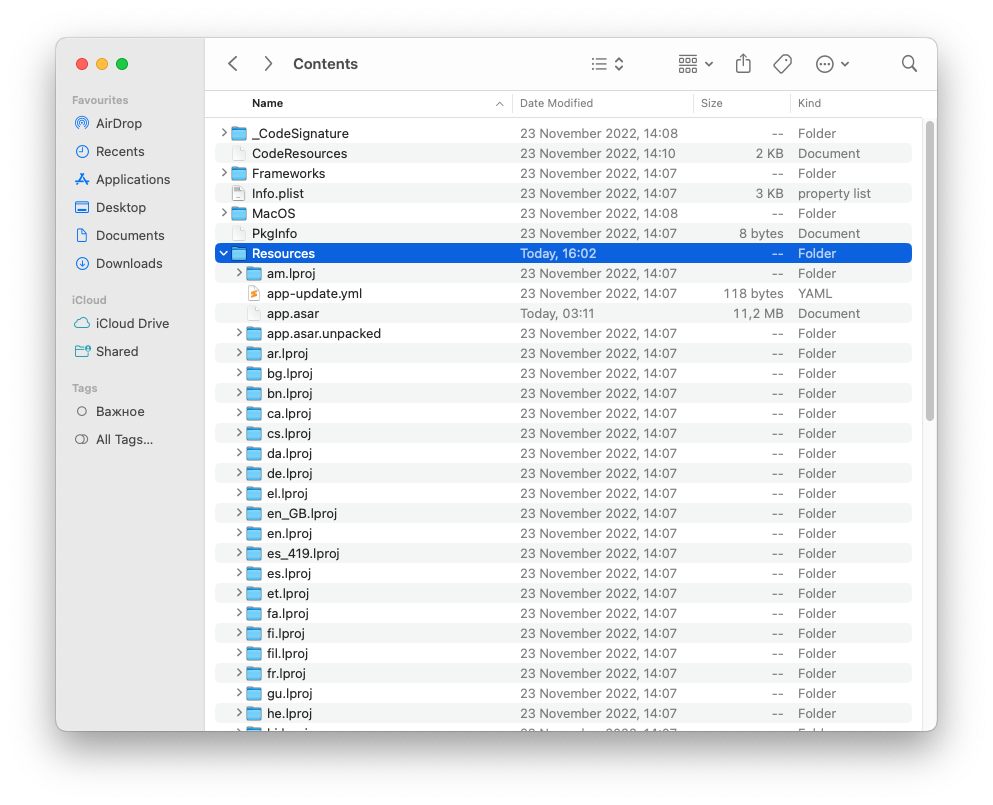This screenshot has height=805, width=993.
Task: Expand the he.lproj folder
Action: point(239,713)
